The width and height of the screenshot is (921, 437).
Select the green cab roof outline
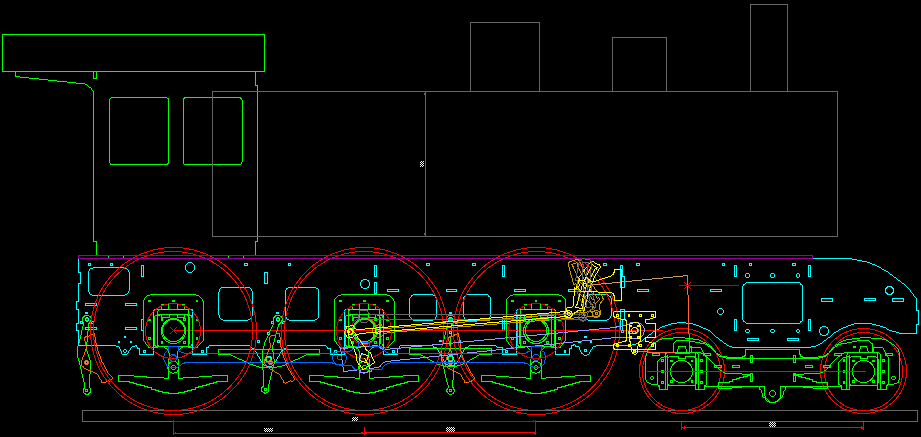(133, 53)
